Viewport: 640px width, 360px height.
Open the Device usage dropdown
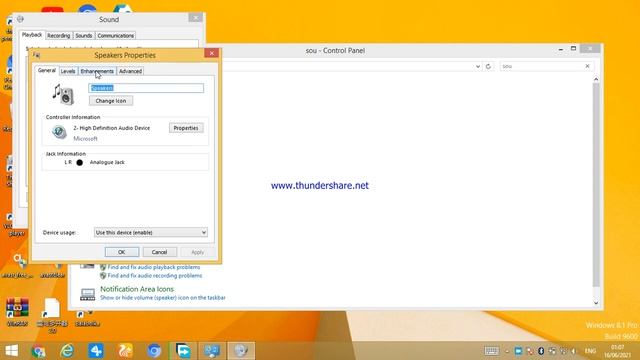point(151,232)
